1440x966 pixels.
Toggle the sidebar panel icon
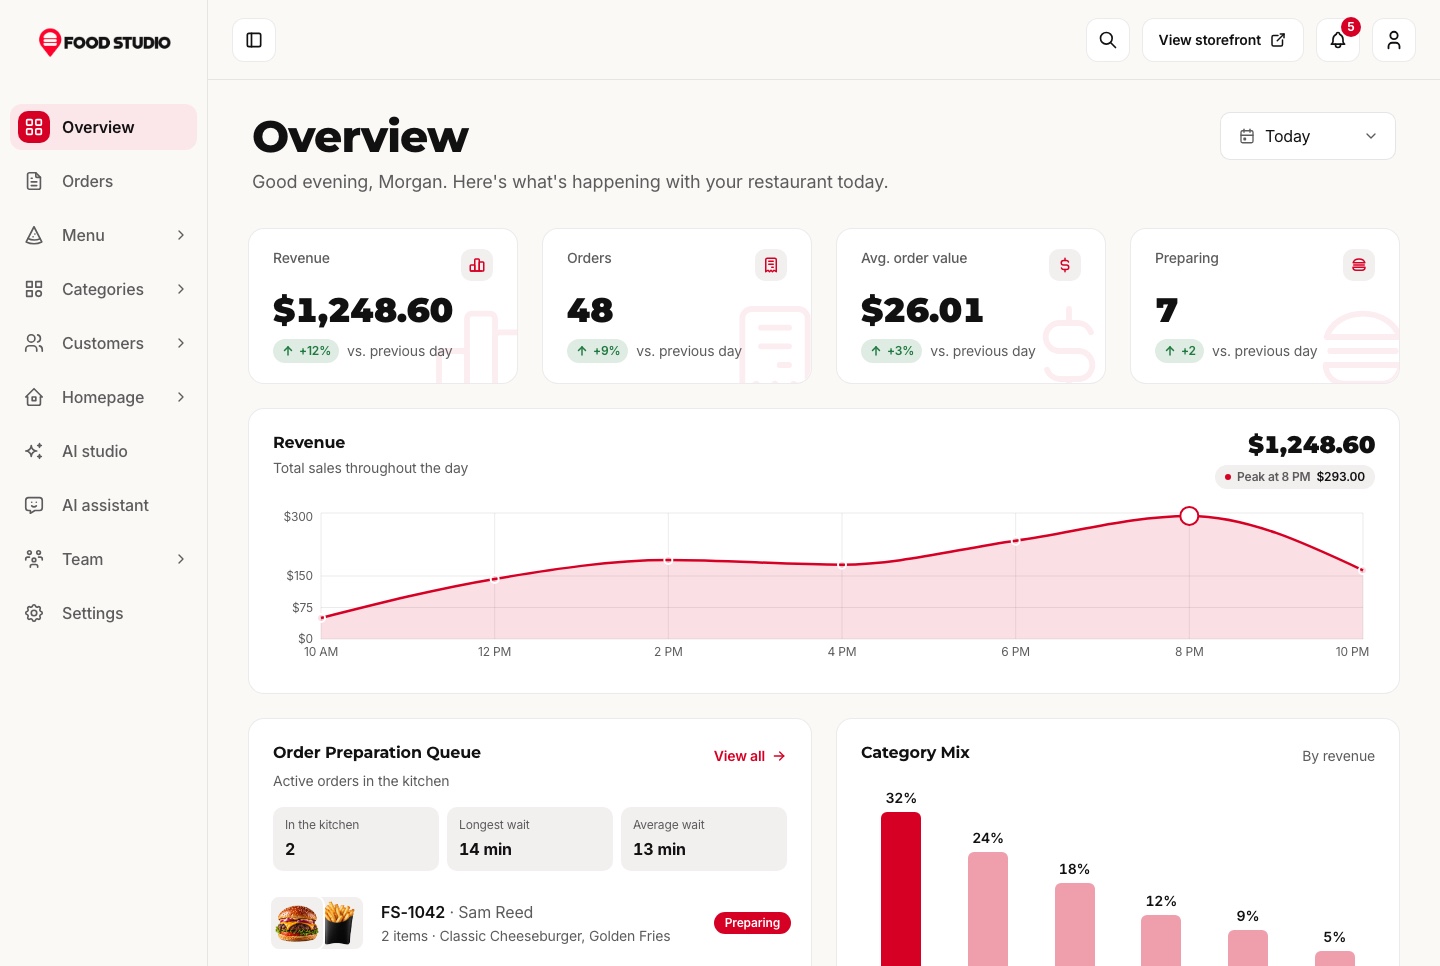[x=254, y=40]
